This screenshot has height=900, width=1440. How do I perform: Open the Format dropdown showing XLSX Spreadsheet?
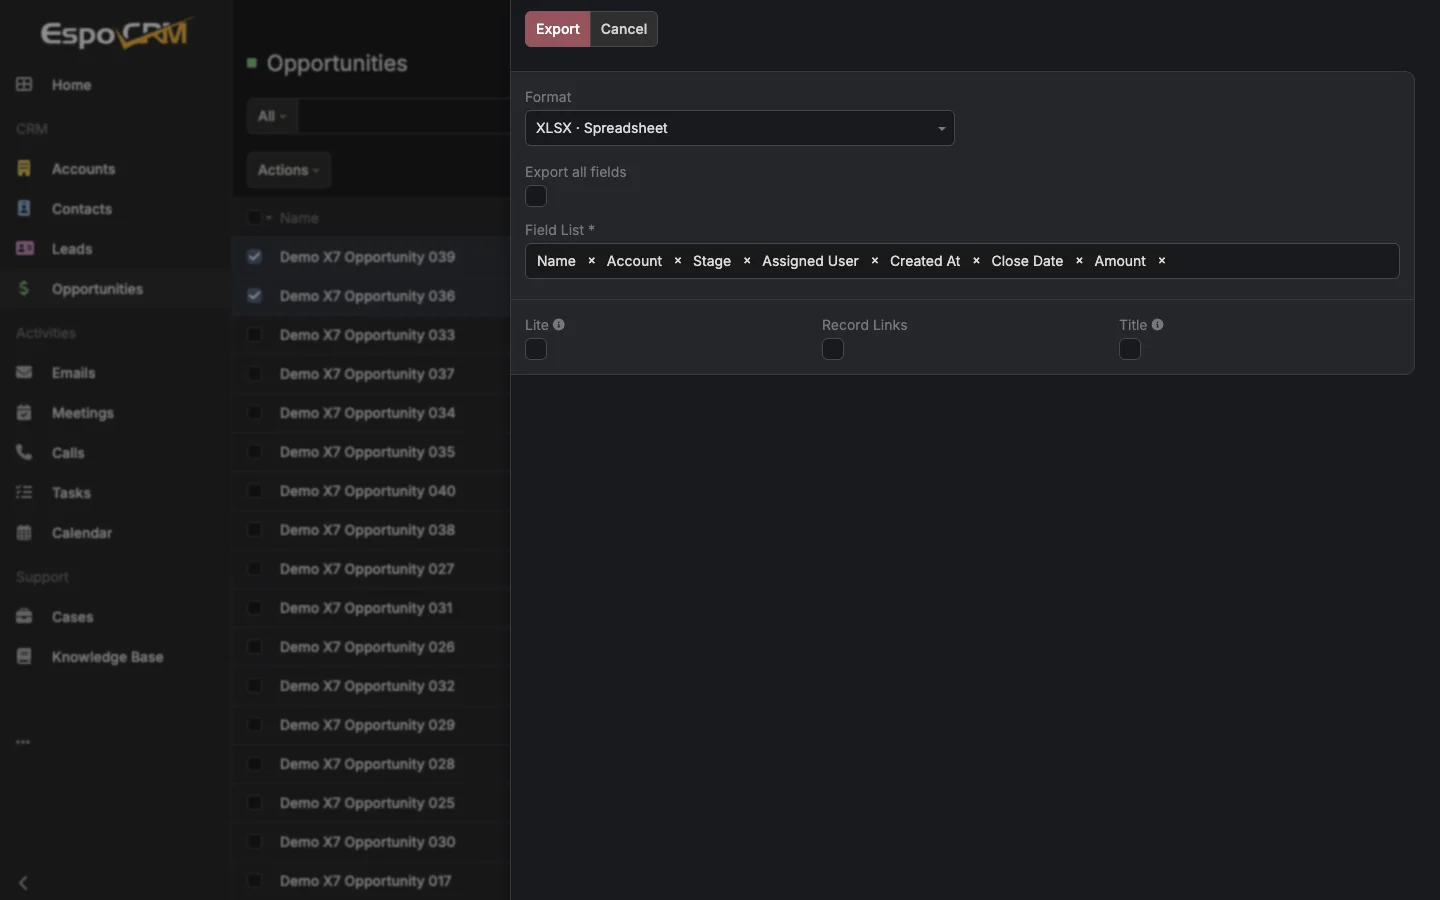tap(739, 128)
